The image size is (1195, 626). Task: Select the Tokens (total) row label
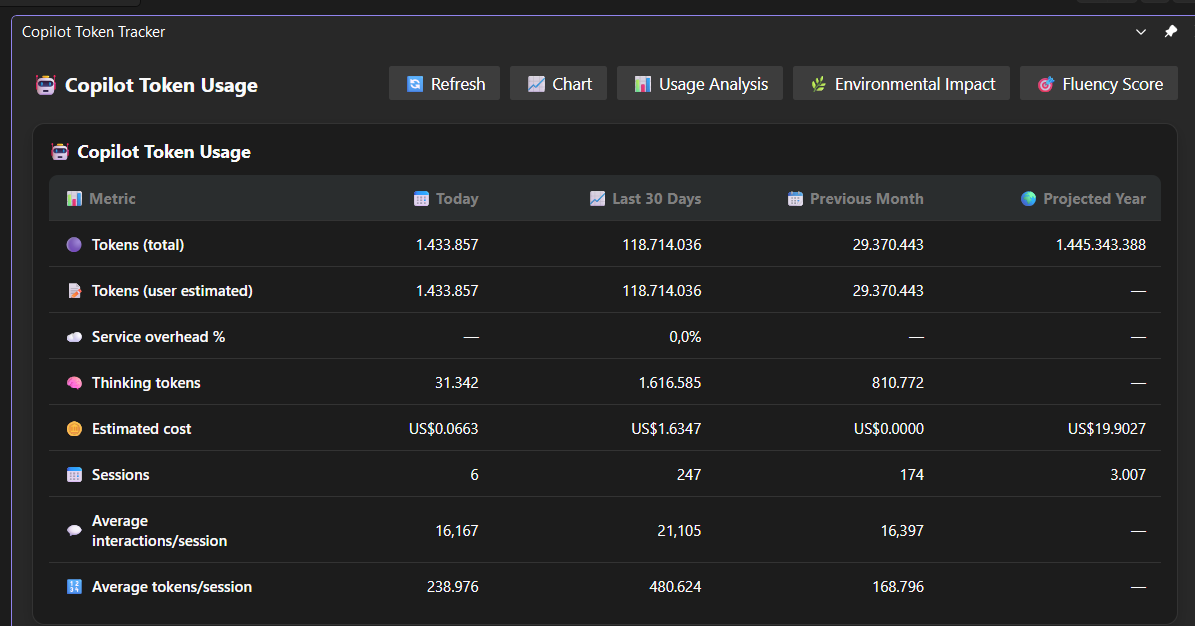(x=138, y=245)
